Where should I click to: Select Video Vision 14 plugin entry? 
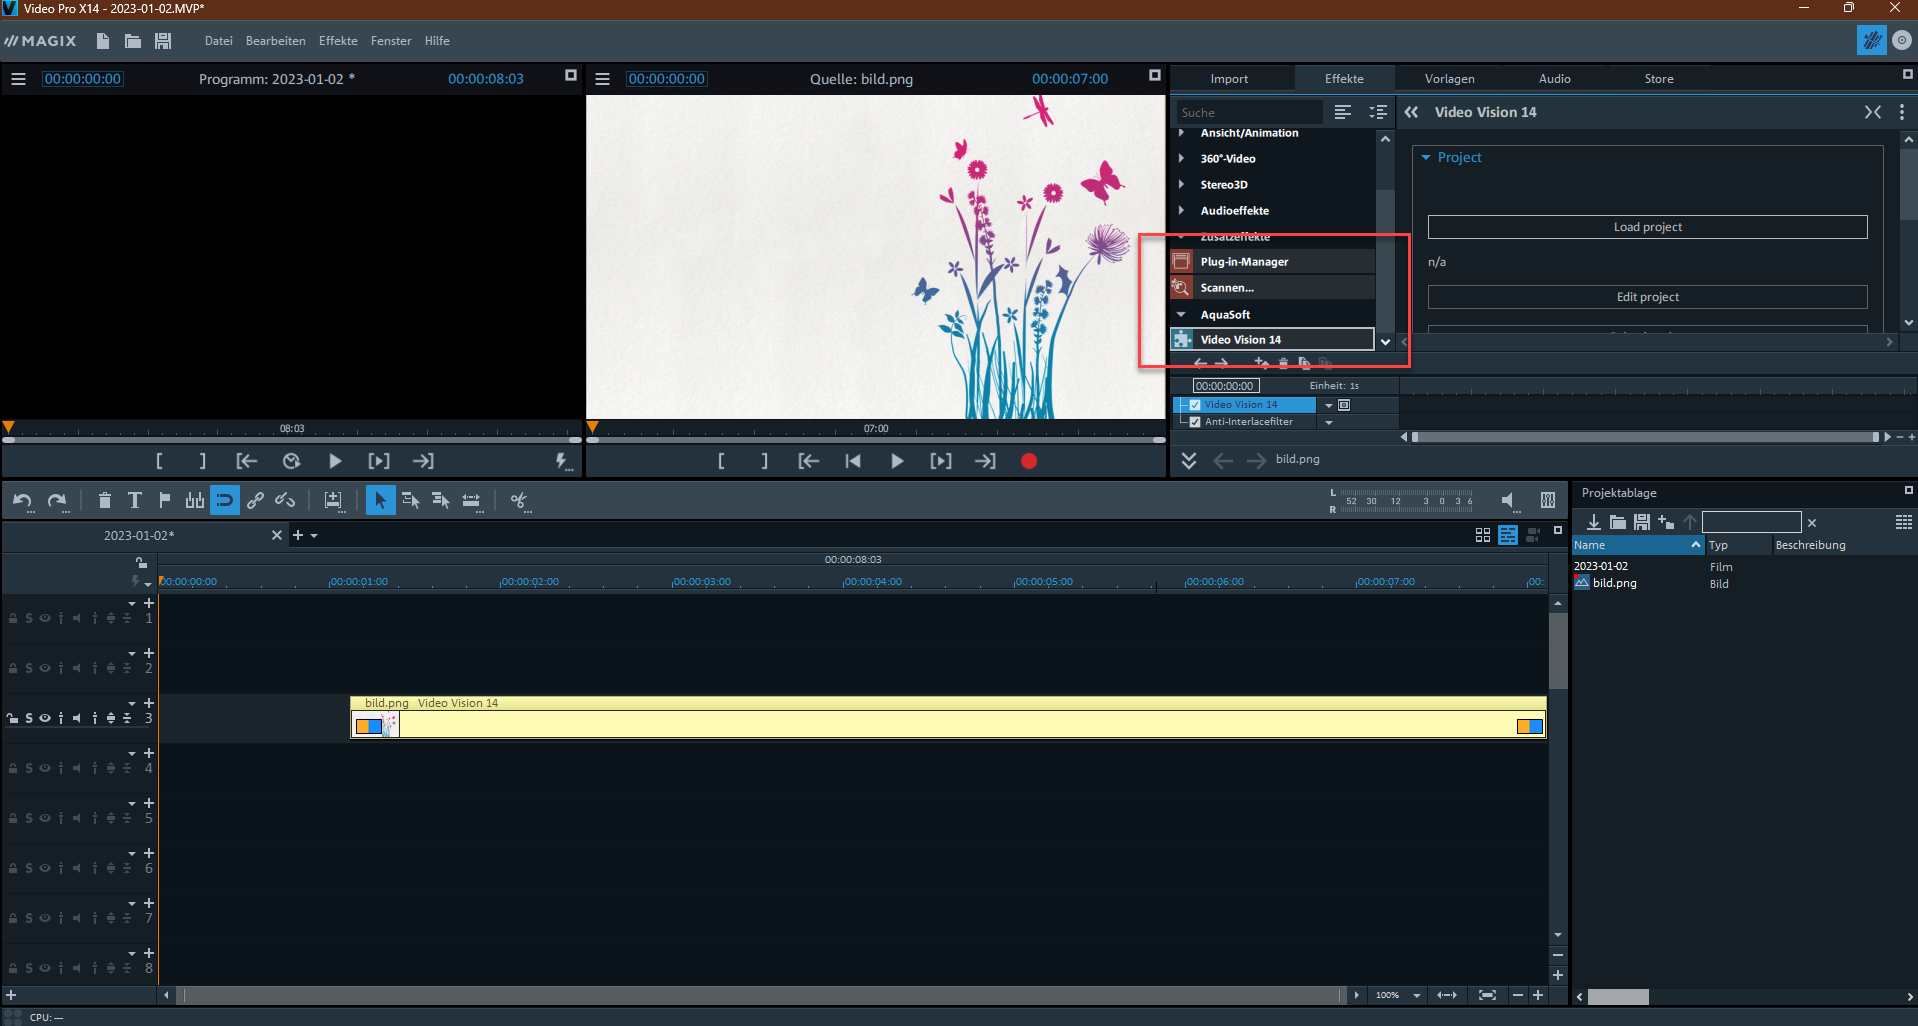(1273, 340)
